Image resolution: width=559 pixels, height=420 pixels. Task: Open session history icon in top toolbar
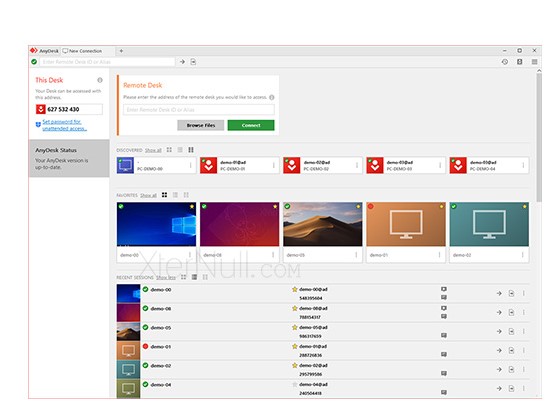point(505,62)
